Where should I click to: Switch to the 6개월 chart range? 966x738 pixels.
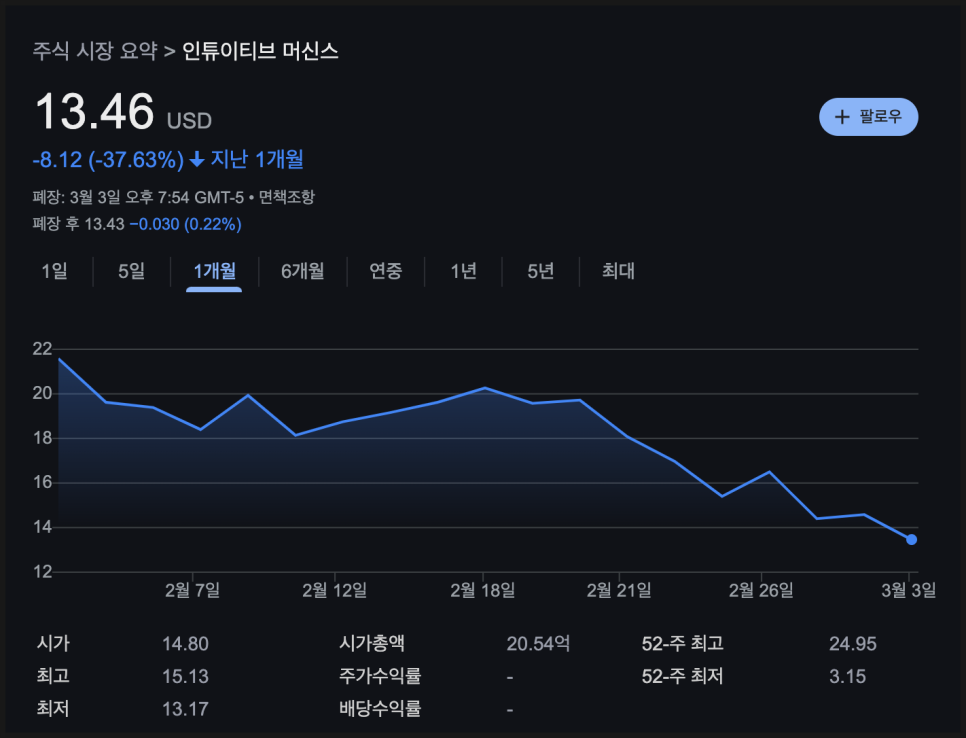(302, 271)
